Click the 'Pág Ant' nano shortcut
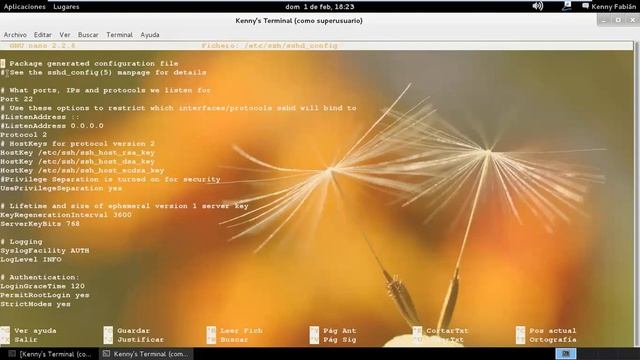This screenshot has height=360, width=640. tap(333, 331)
